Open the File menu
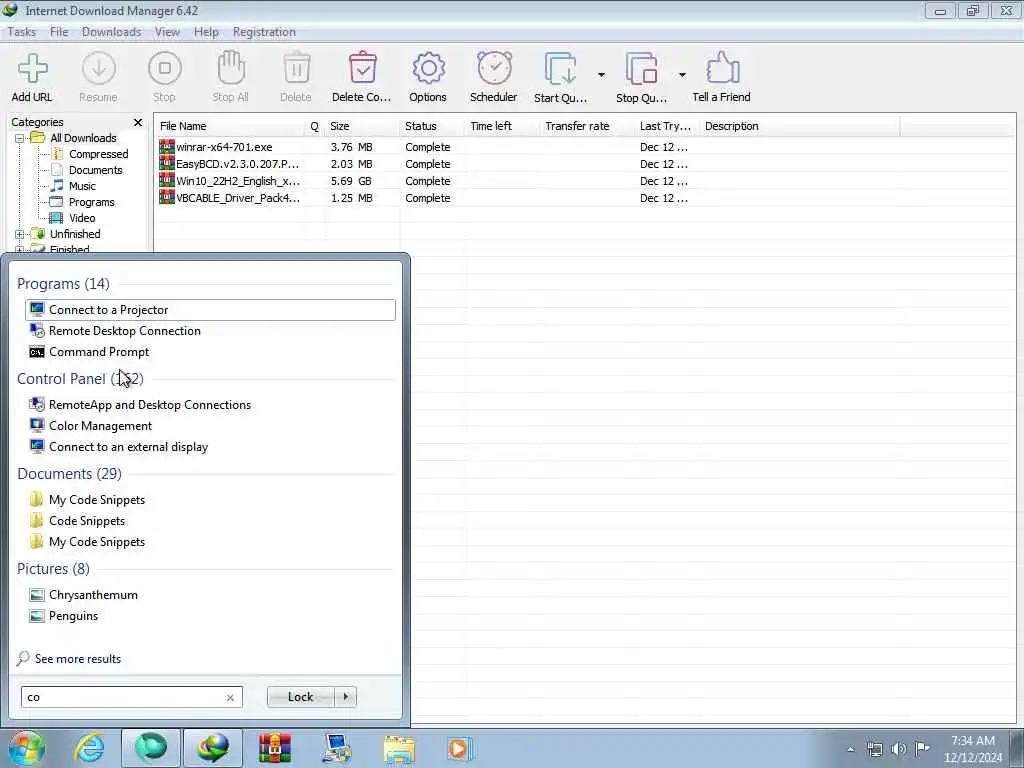Screen dimensions: 1024x768 [x=59, y=32]
